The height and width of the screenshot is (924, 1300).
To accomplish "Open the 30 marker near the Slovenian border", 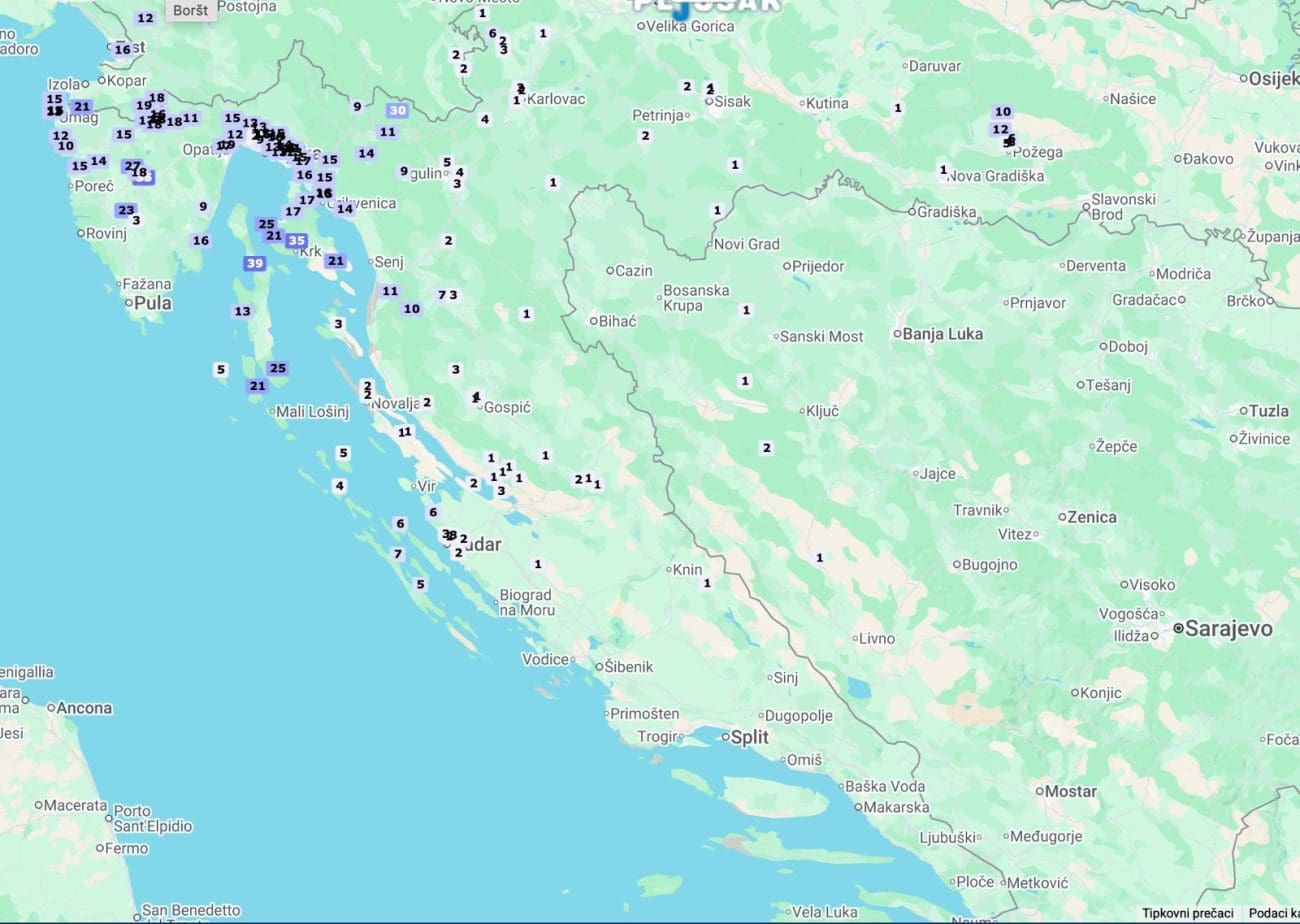I will 398,111.
